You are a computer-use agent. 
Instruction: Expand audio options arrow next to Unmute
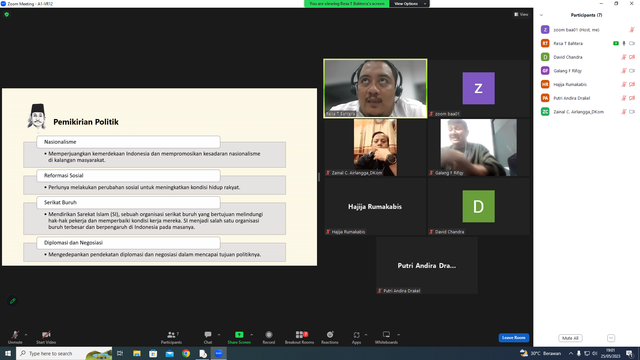click(x=26, y=335)
